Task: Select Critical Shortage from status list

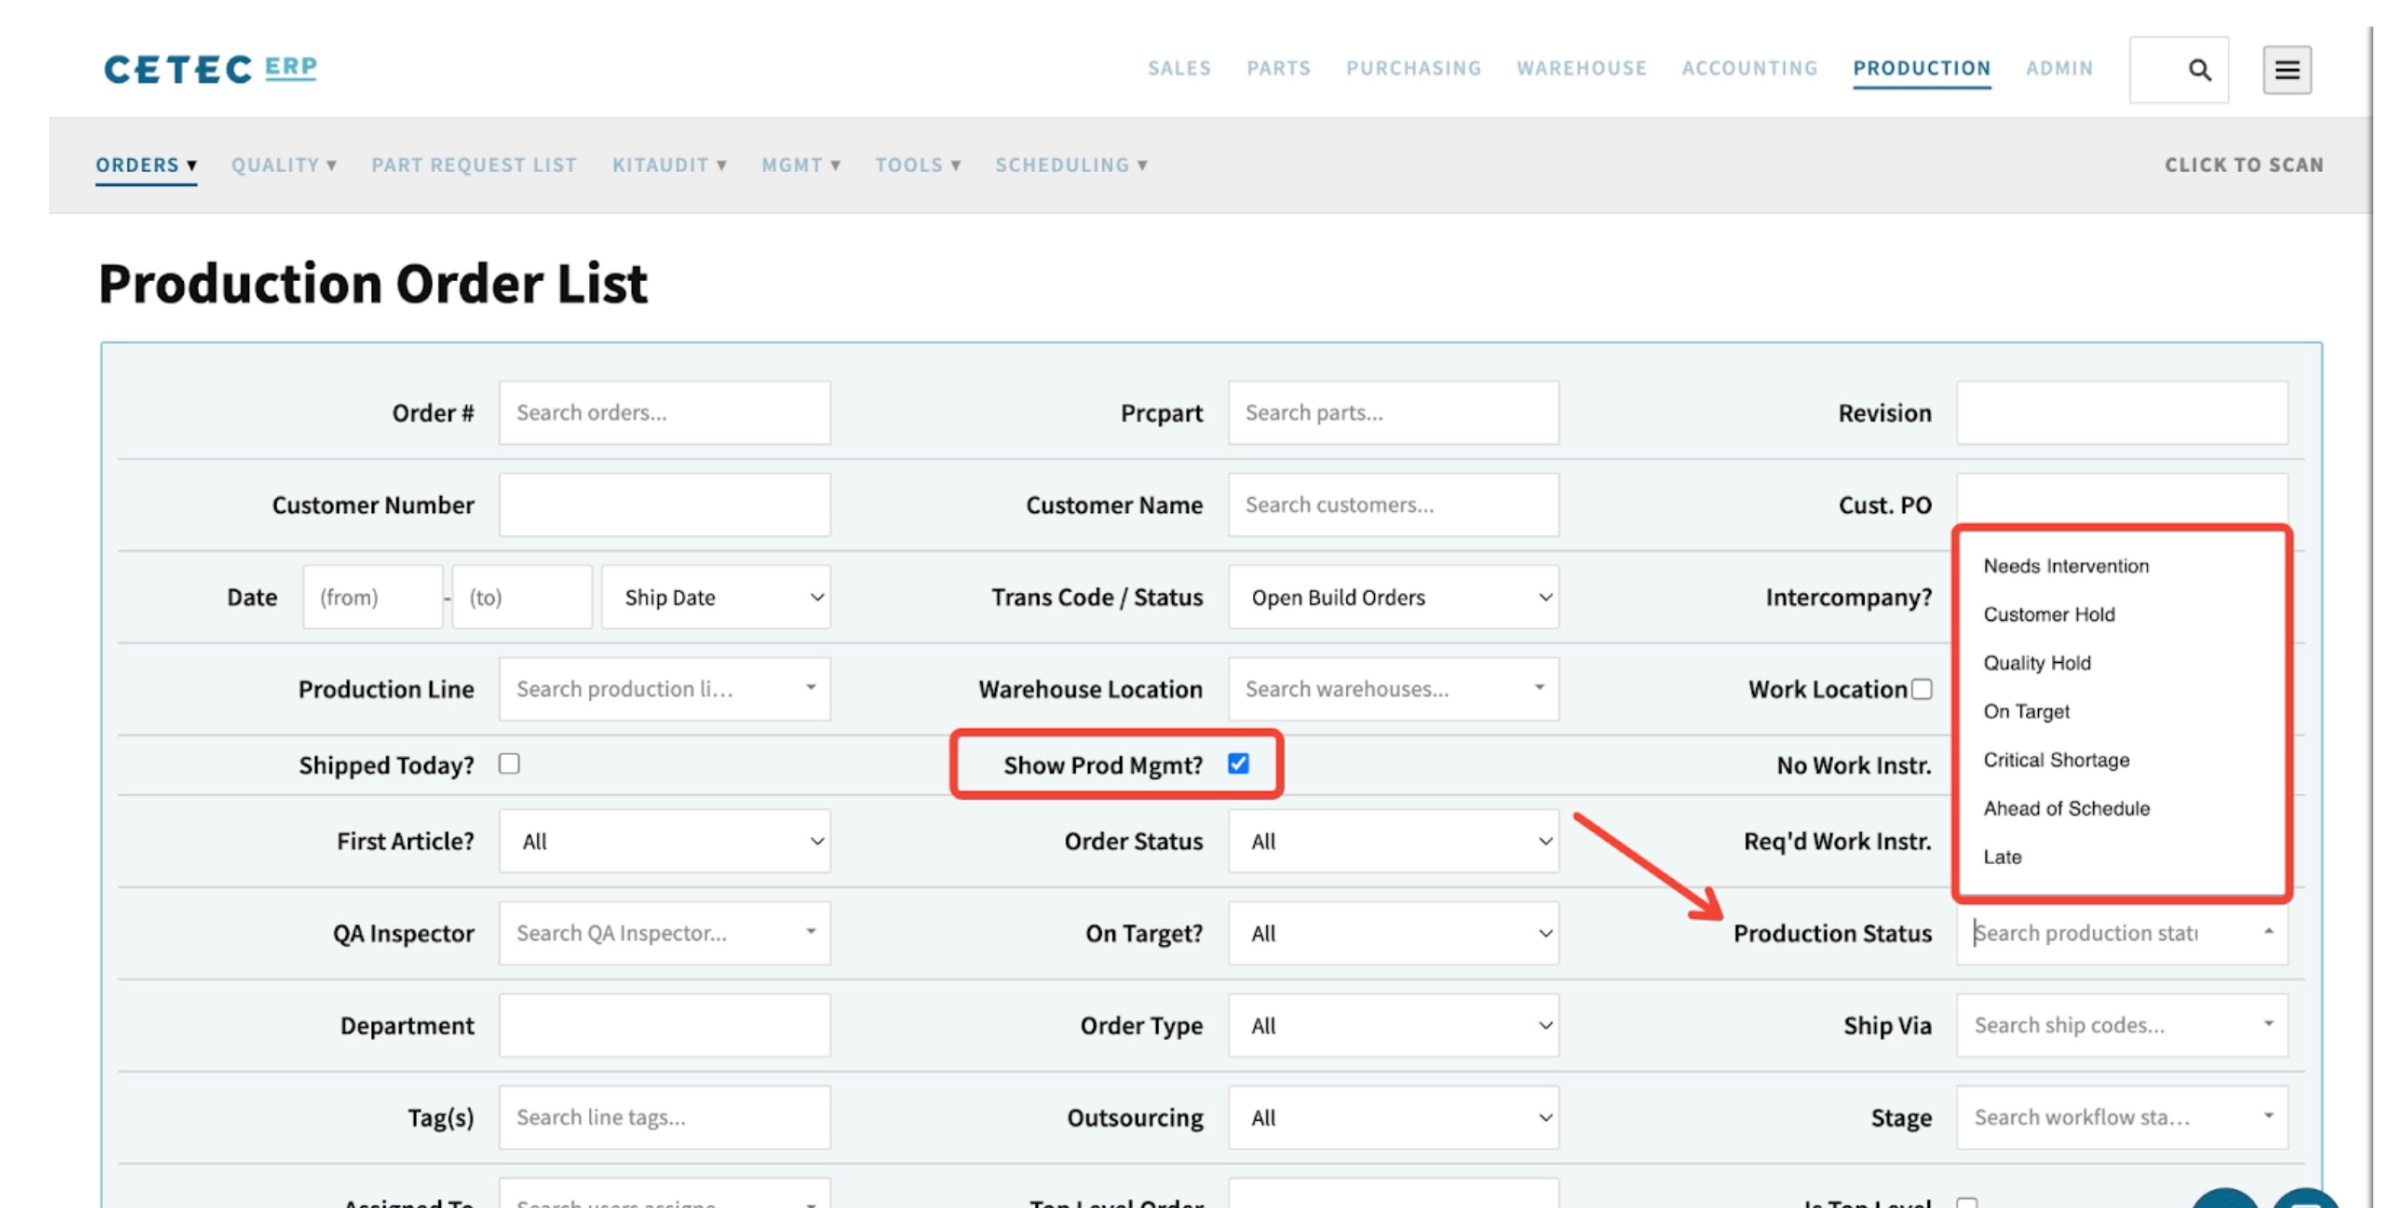Action: coord(2056,760)
